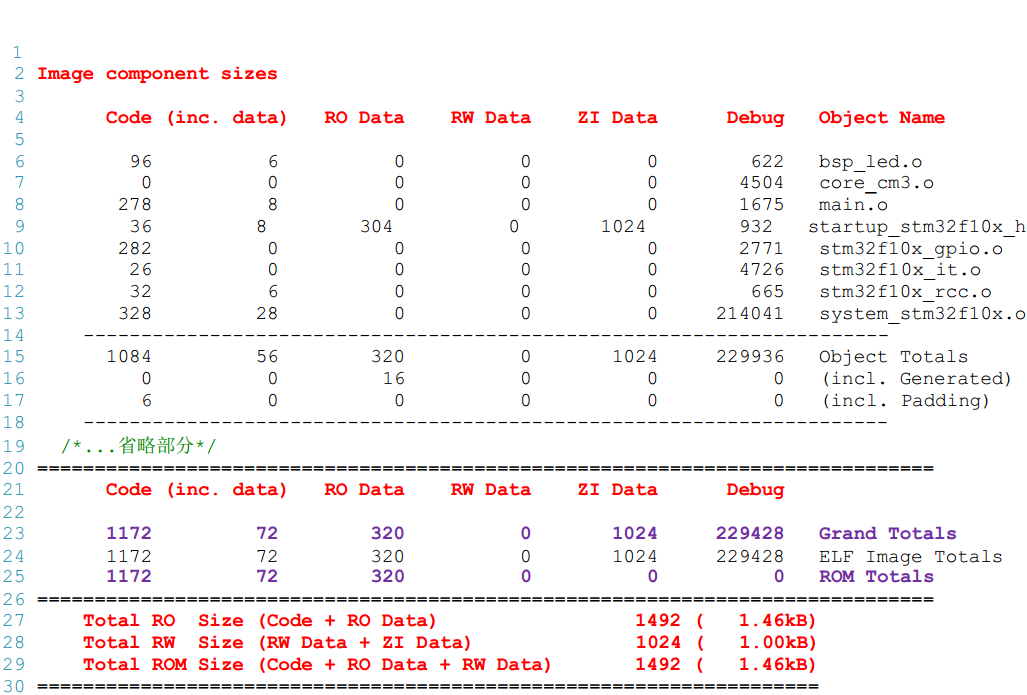Image resolution: width=1027 pixels, height=695 pixels.
Task: Click value 1024 in Total RW Size line
Action: point(658,643)
